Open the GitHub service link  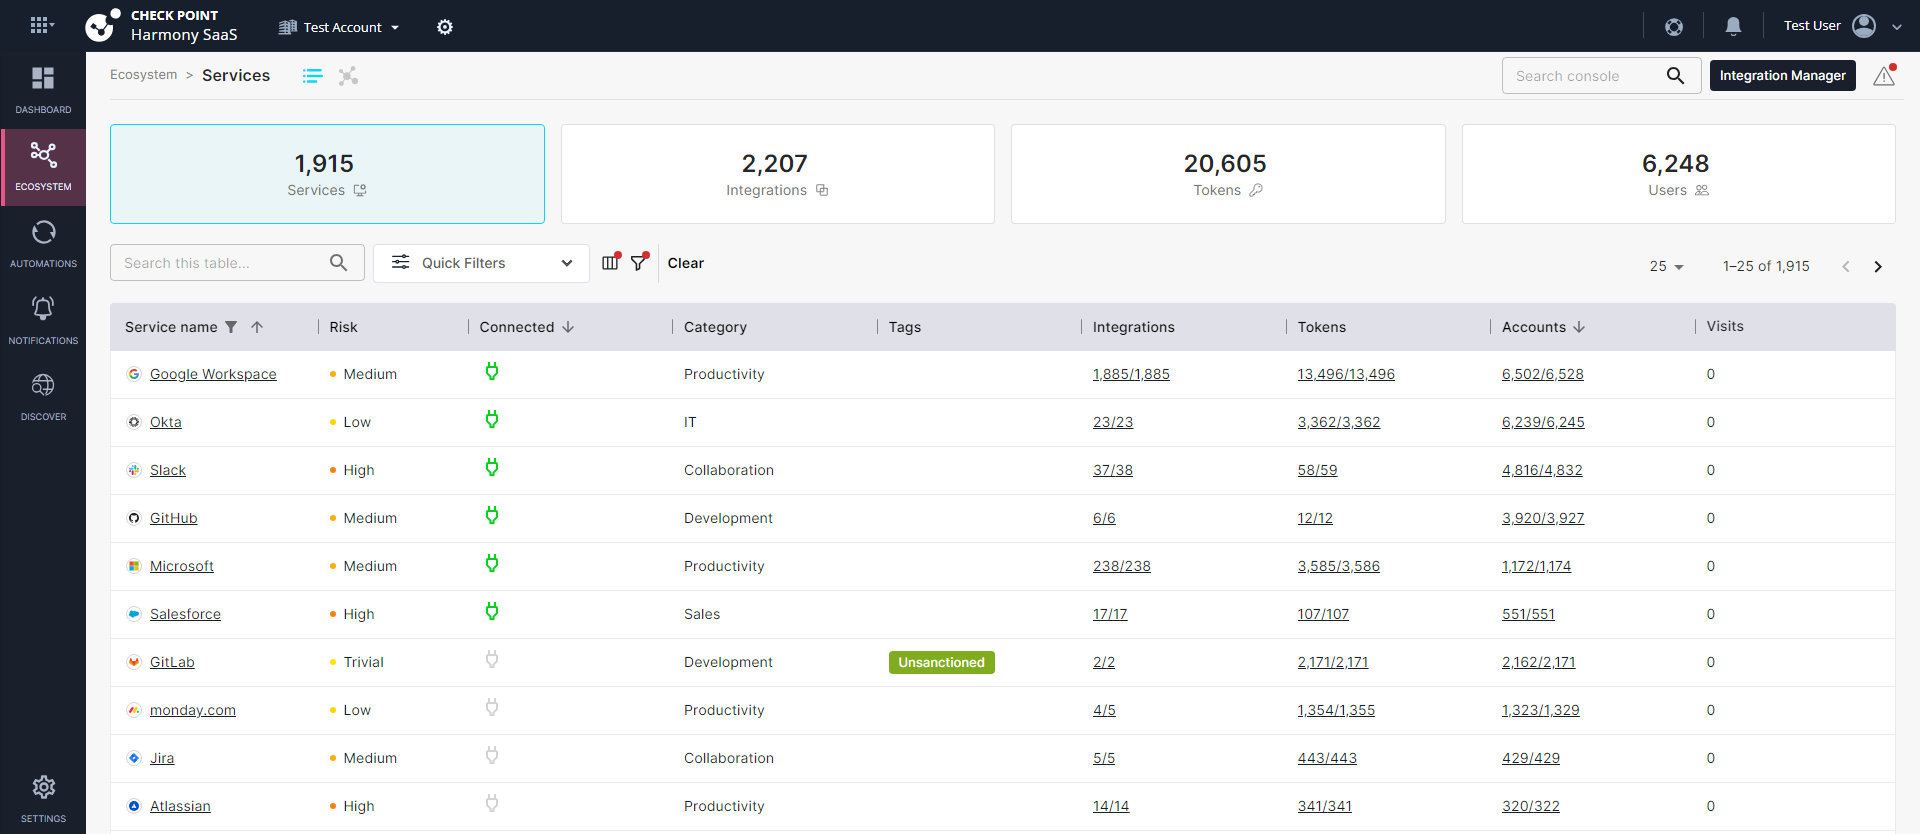click(174, 518)
